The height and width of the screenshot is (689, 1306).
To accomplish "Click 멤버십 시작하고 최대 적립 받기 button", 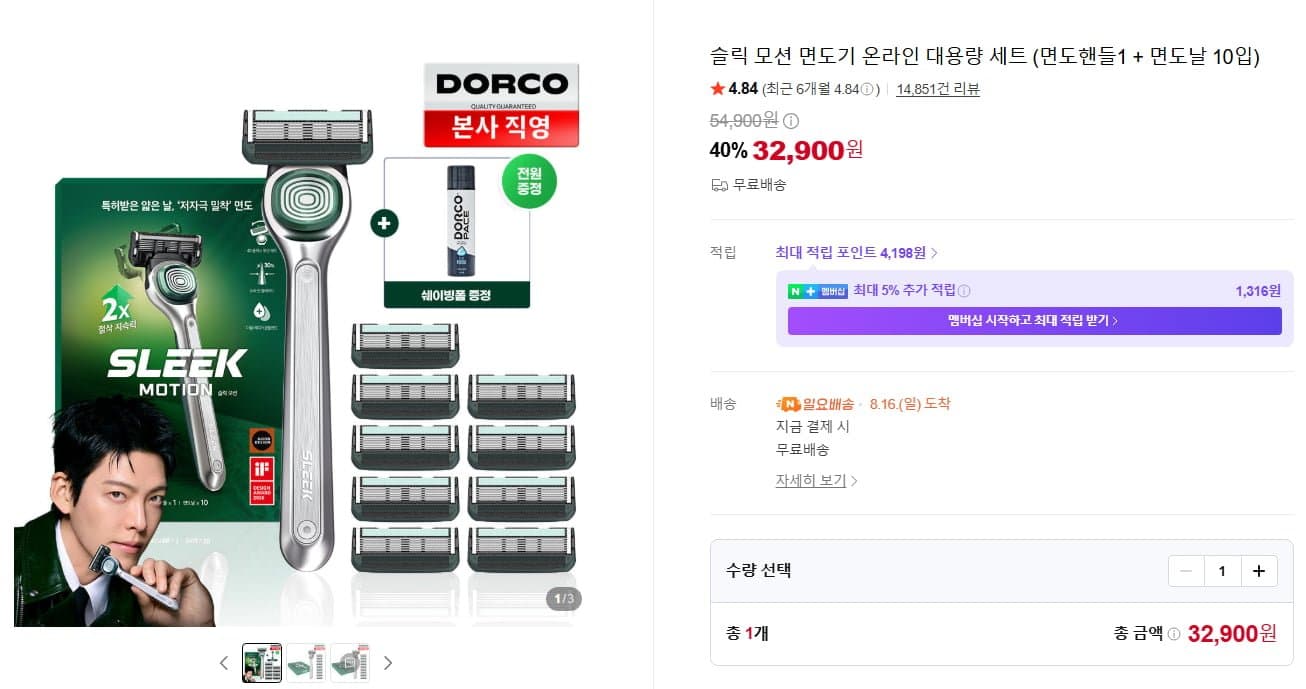I will click(1034, 321).
